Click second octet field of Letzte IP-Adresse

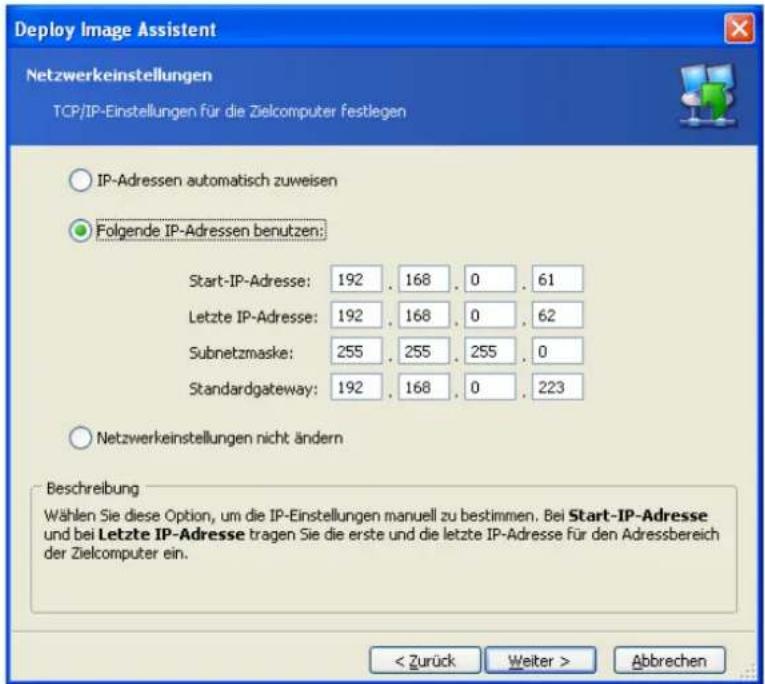point(423,315)
